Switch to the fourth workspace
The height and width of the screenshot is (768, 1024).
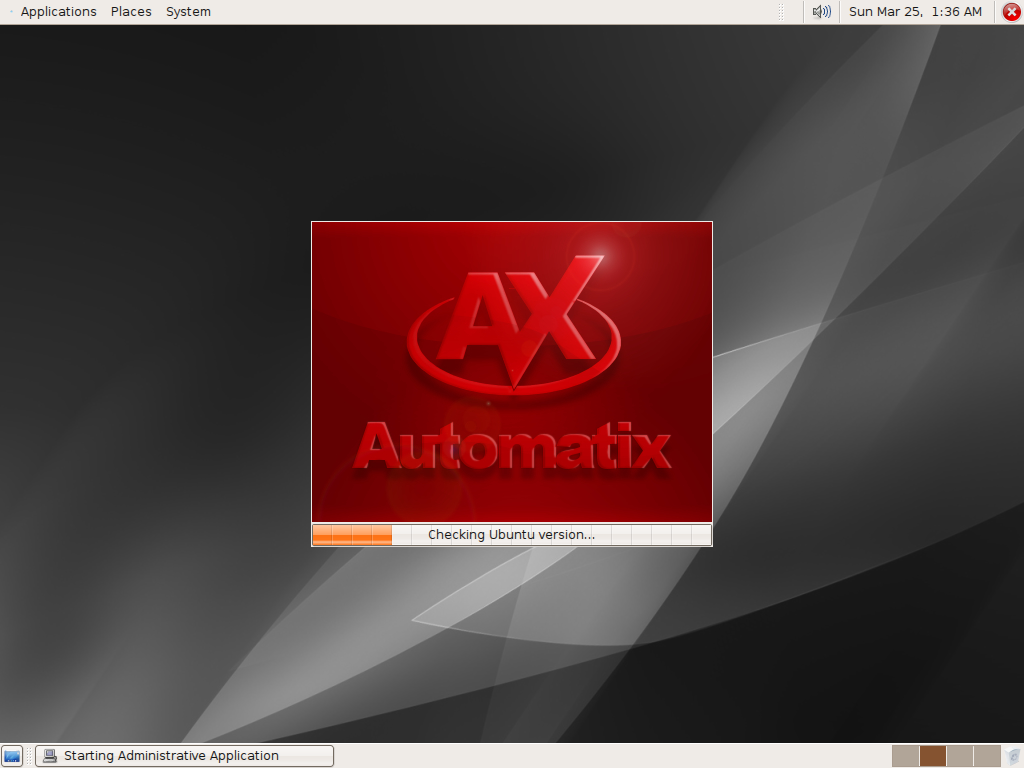pos(987,756)
